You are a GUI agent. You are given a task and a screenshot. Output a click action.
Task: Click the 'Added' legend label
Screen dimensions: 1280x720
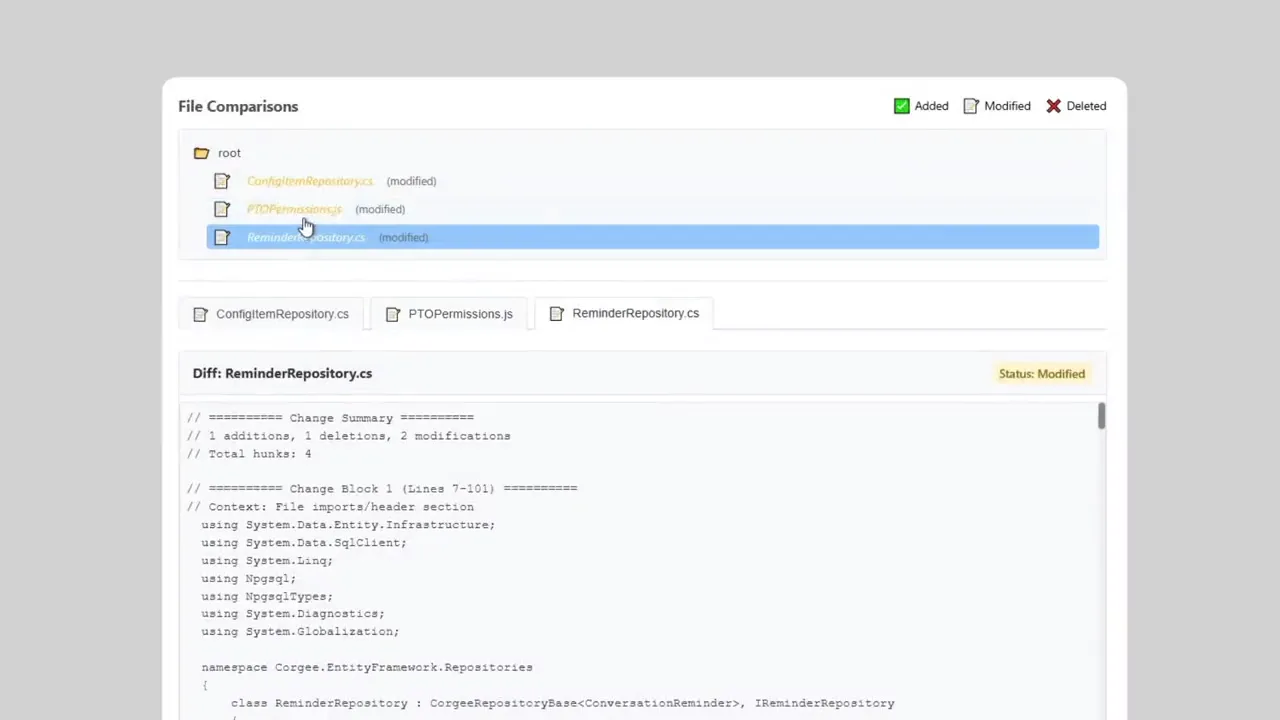(931, 106)
